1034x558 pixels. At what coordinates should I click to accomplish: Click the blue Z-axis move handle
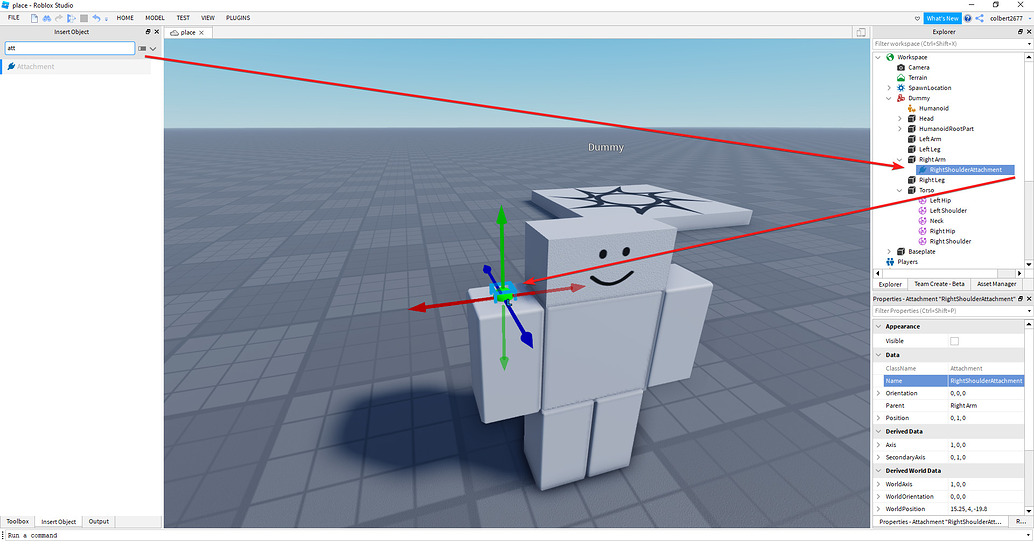coord(526,340)
